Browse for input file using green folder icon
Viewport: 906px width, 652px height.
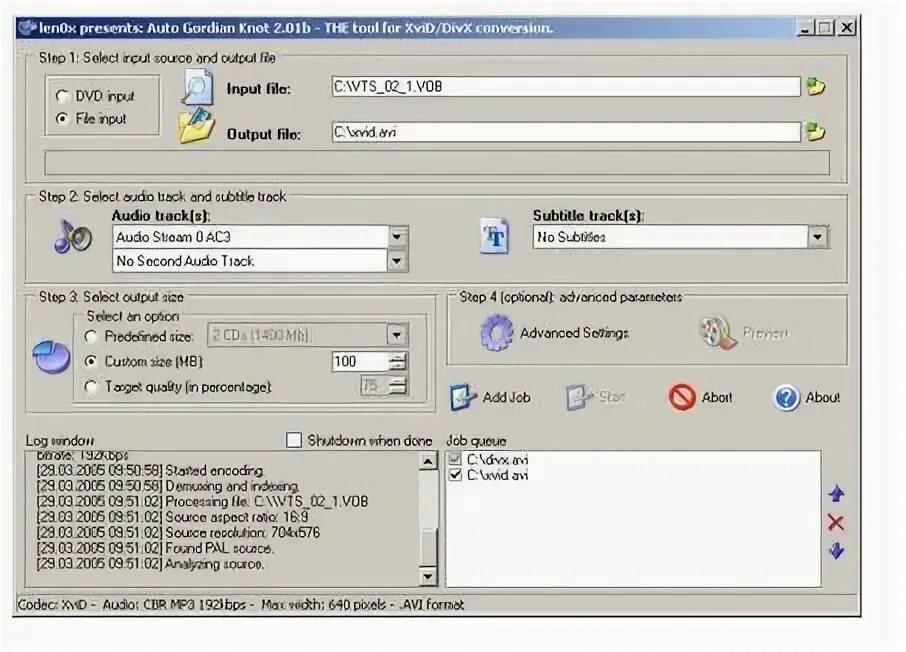[x=816, y=87]
